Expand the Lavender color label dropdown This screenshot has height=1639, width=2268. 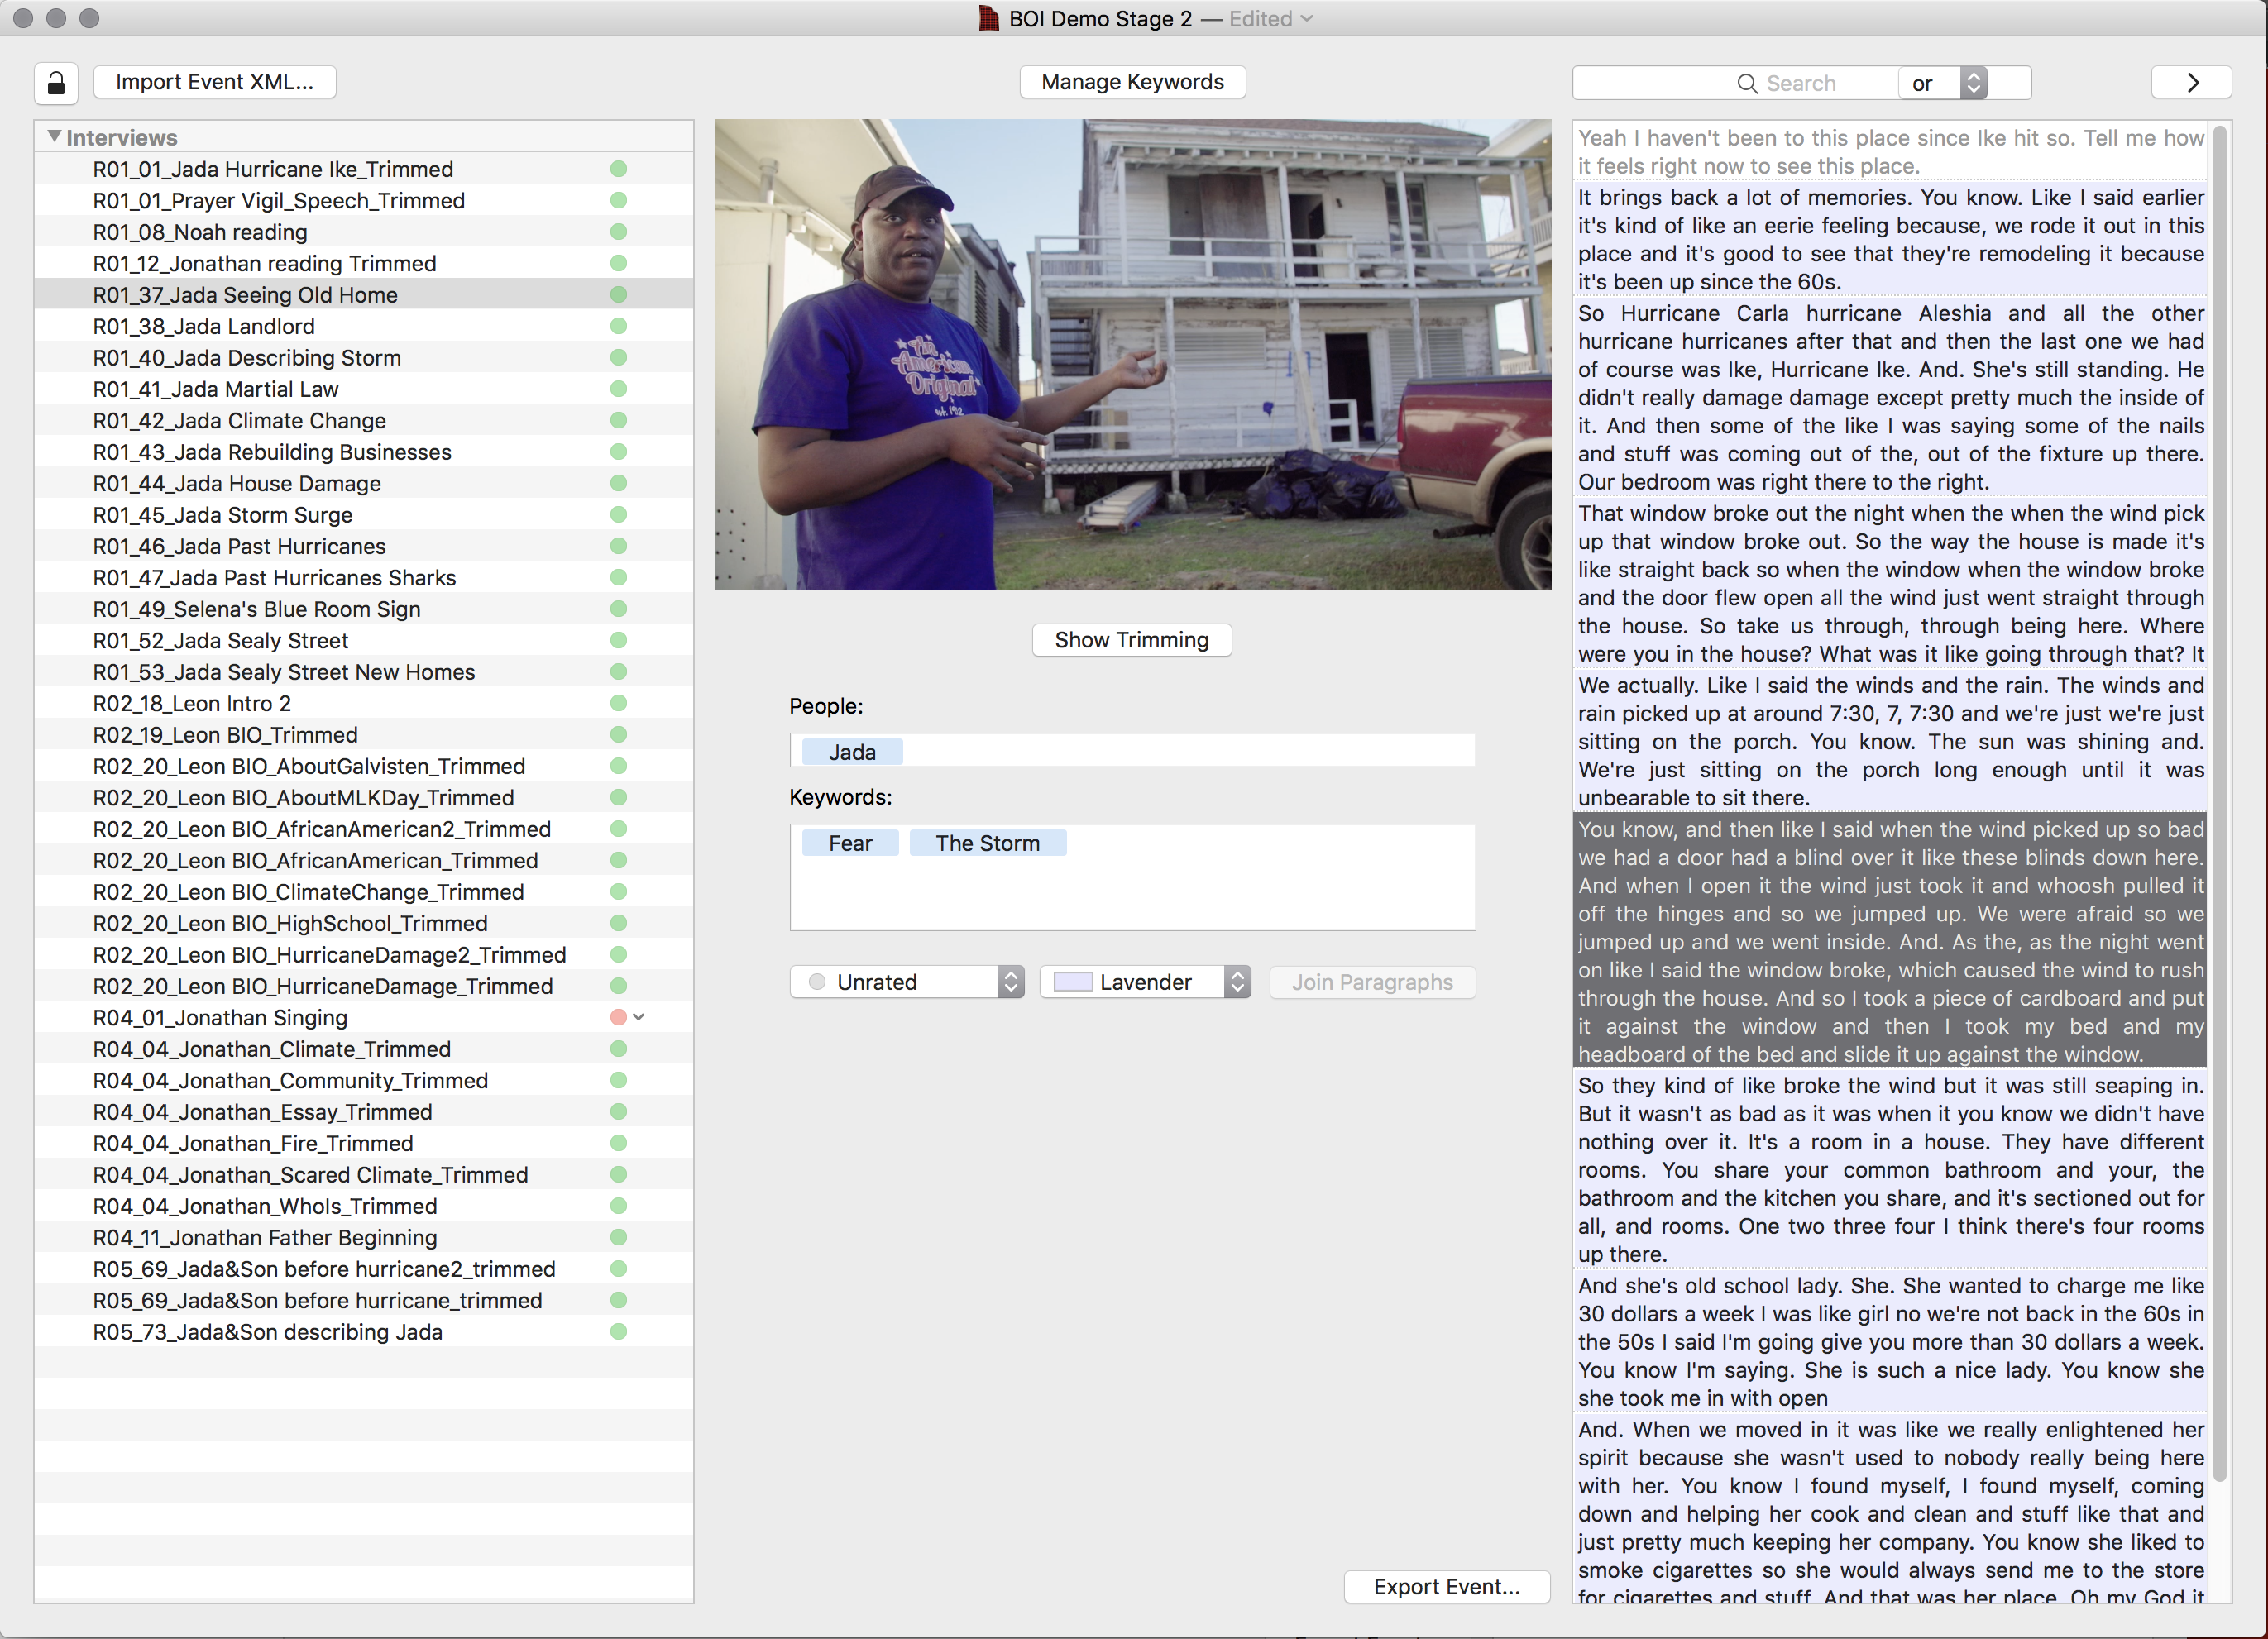[1240, 982]
